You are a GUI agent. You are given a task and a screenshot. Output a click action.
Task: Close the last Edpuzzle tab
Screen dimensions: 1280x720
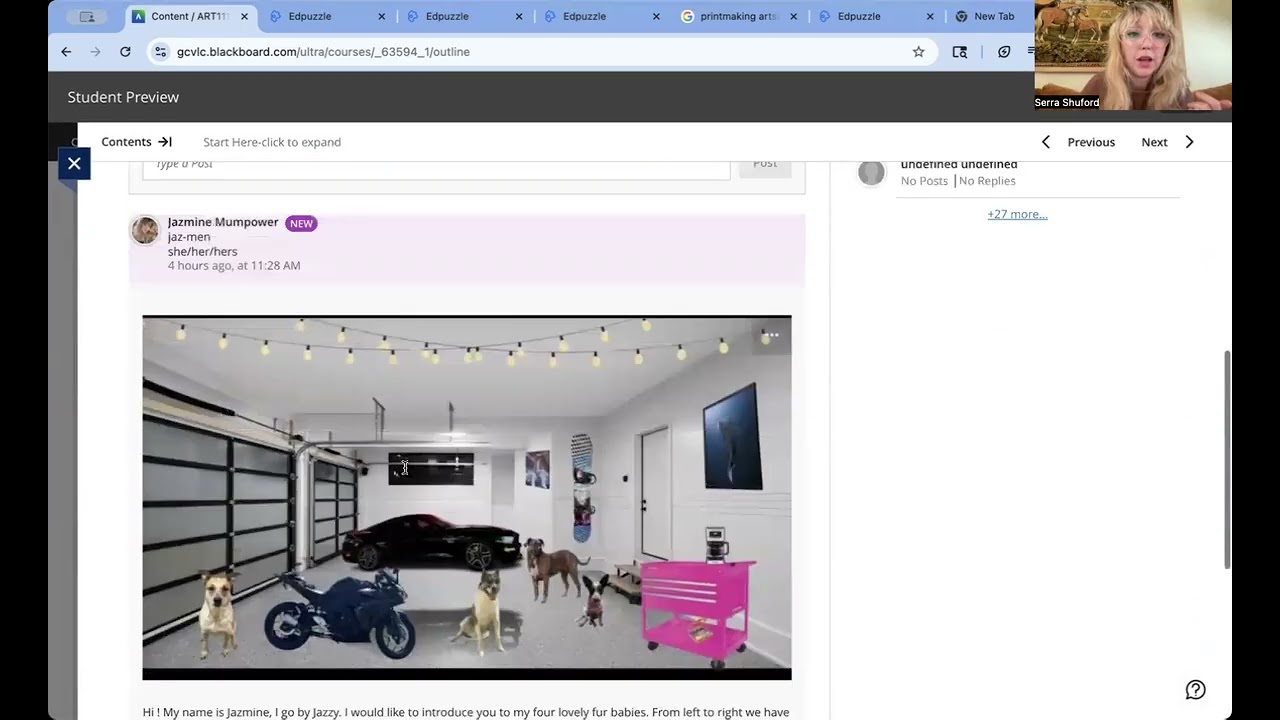click(930, 16)
